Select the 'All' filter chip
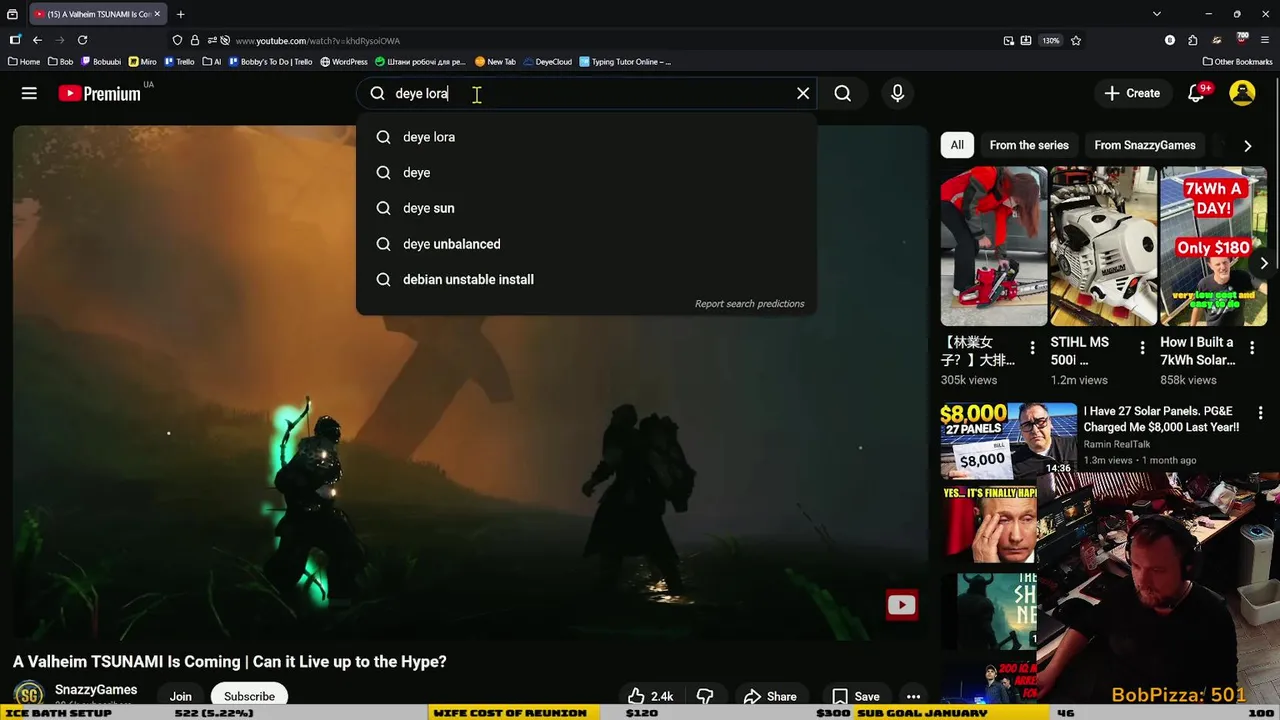The image size is (1280, 720). [957, 145]
